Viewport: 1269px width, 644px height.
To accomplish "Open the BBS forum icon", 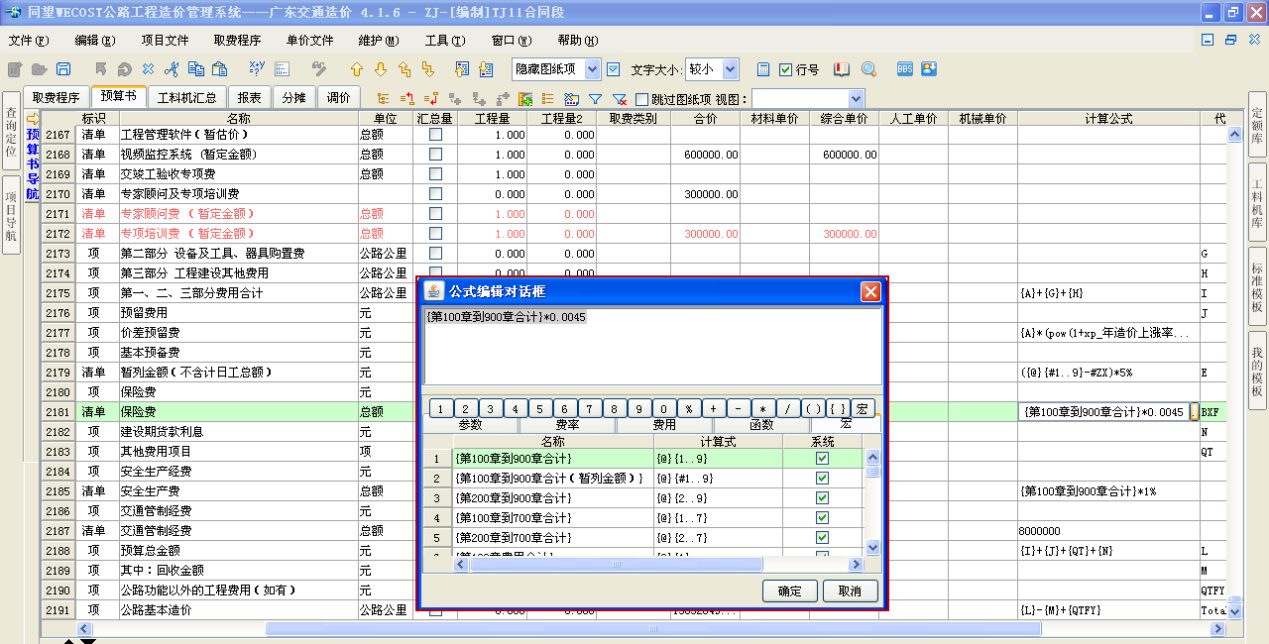I will coord(904,69).
